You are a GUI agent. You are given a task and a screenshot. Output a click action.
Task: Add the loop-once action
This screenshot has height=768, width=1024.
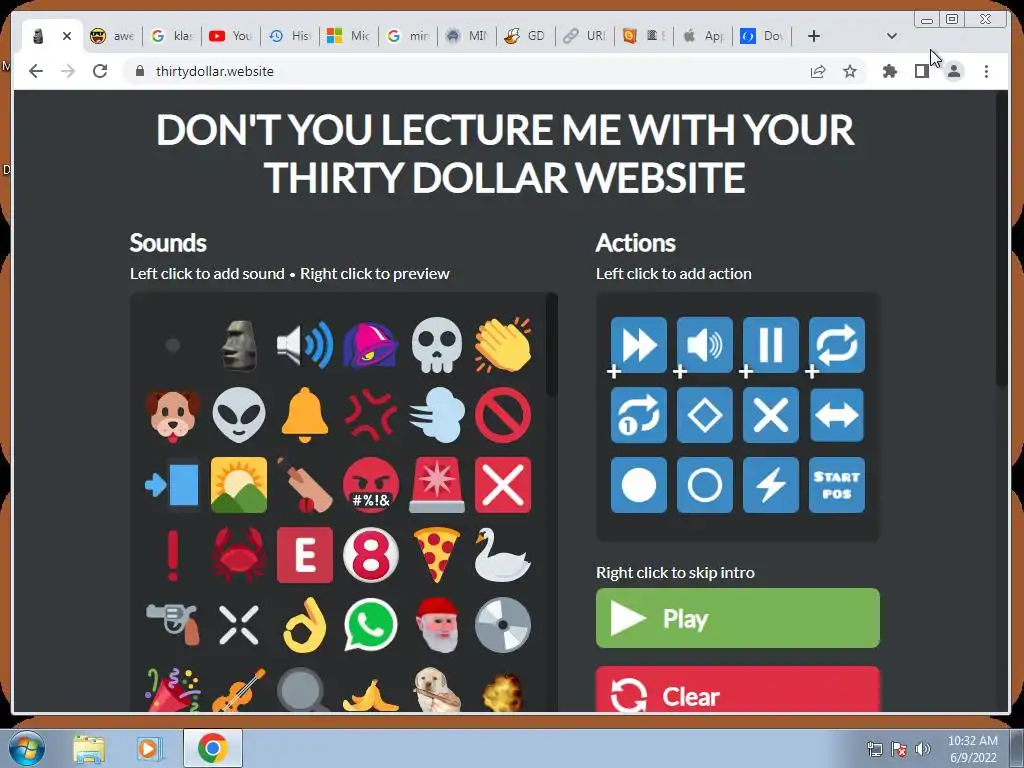[x=639, y=415]
